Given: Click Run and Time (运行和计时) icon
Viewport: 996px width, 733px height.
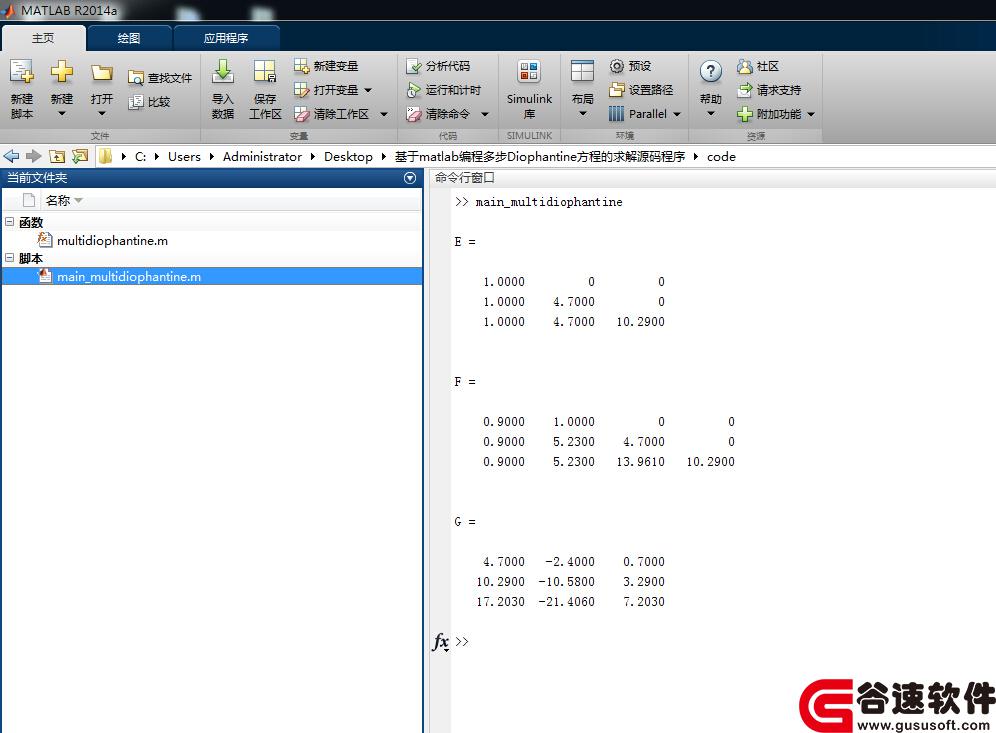Looking at the screenshot, I should (x=414, y=90).
